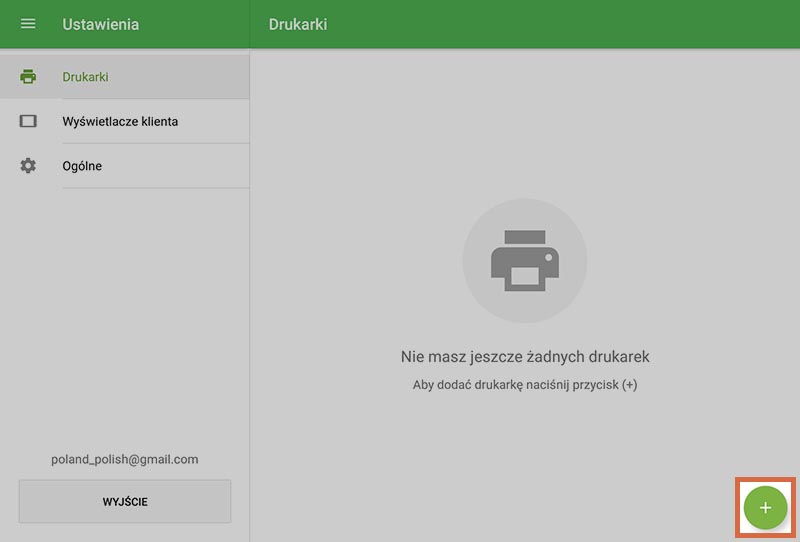800x542 pixels.
Task: Click the Drukarki heading in the top bar
Action: tap(298, 24)
